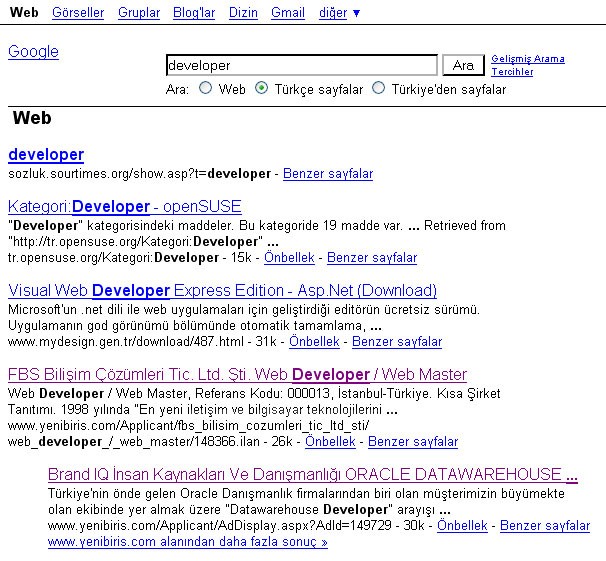
Task: Open Gmail from the top bar
Action: click(288, 13)
